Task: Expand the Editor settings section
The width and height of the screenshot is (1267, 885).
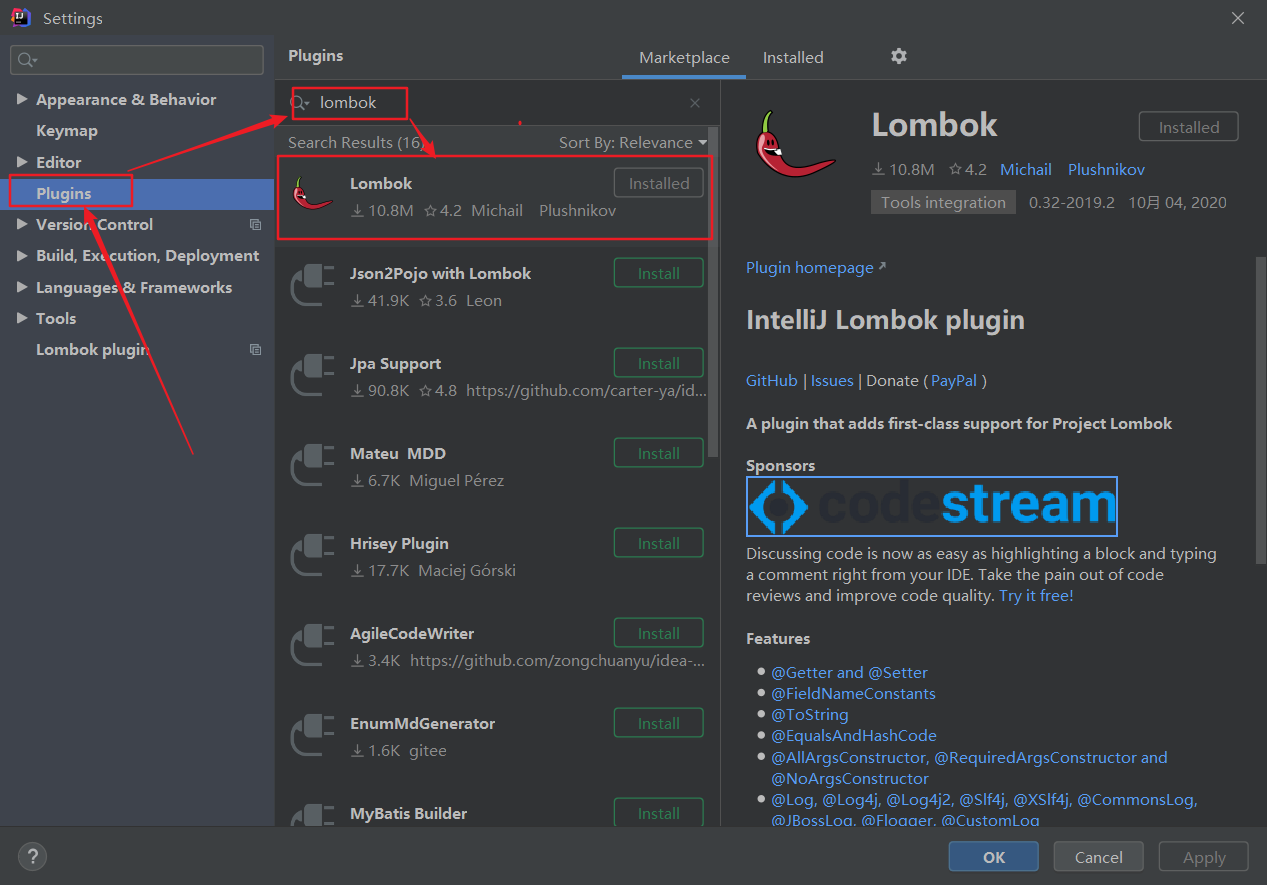Action: point(22,162)
